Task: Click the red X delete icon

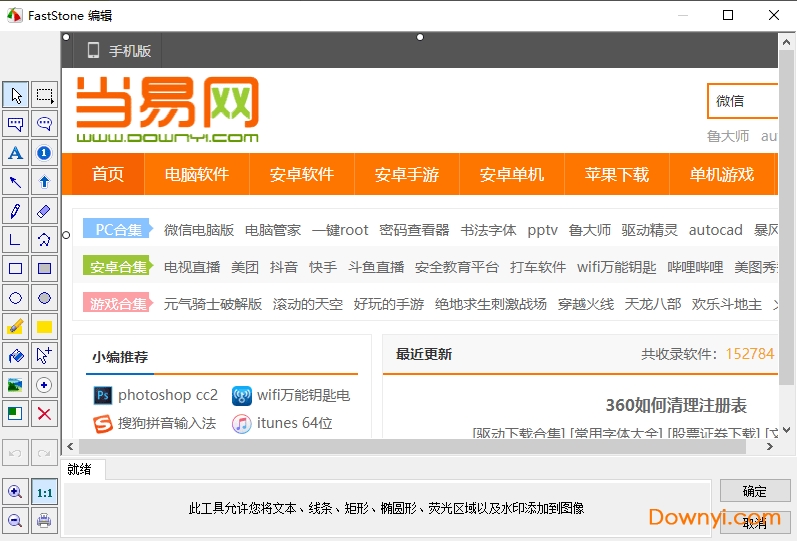Action: pos(45,413)
